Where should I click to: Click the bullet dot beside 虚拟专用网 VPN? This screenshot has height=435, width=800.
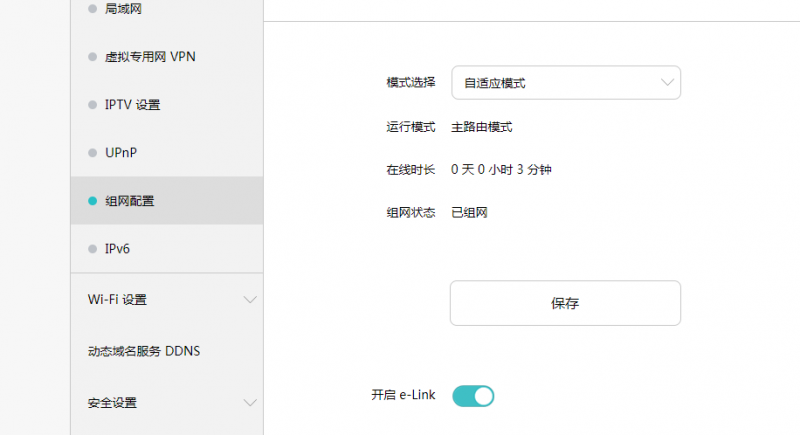click(92, 57)
